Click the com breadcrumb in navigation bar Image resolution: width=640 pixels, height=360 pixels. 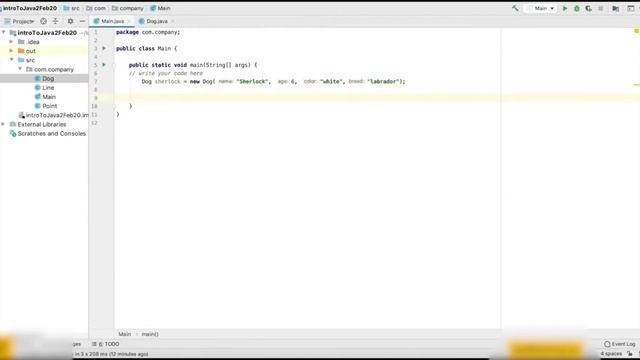(96, 8)
